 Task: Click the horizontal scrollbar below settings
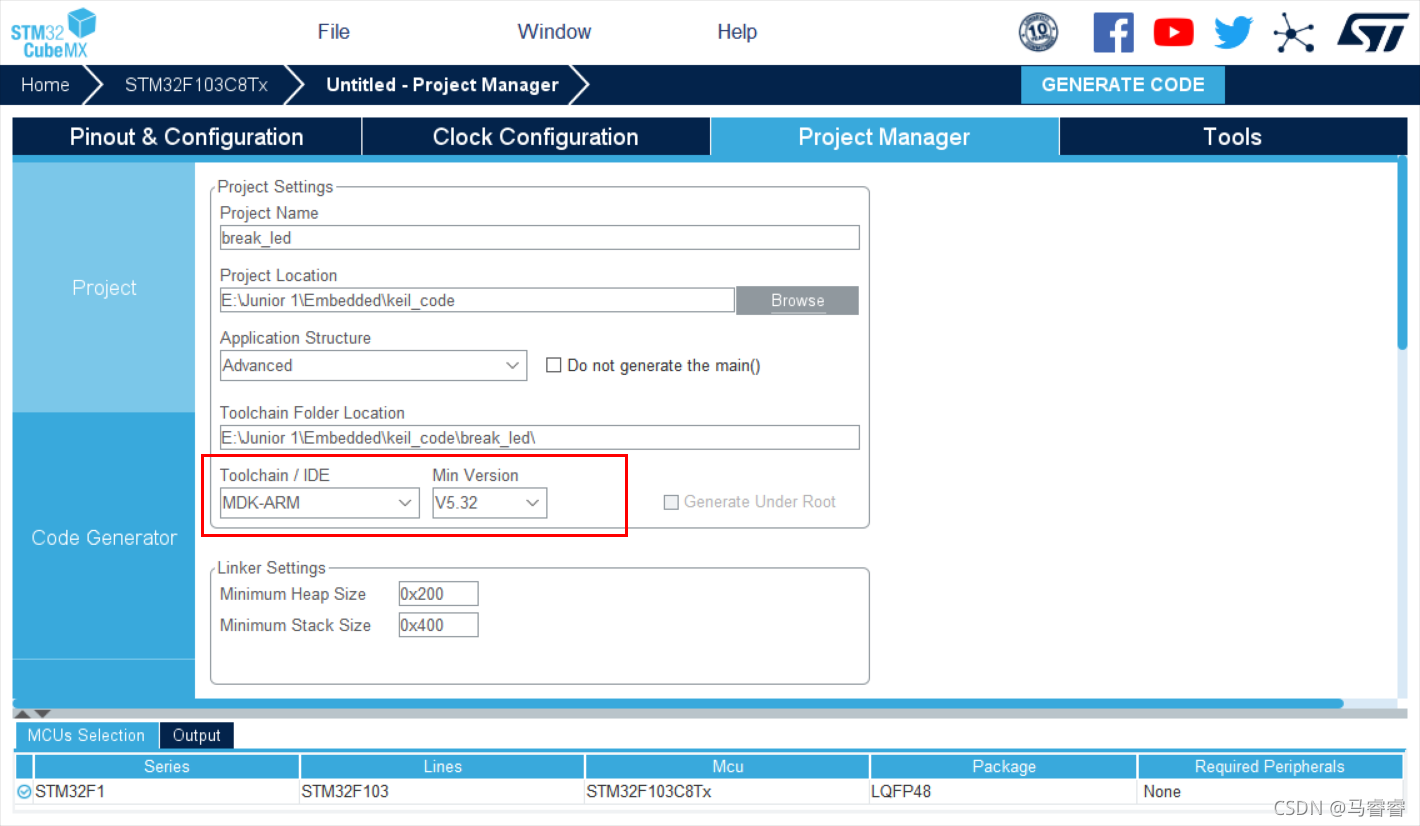click(677, 703)
